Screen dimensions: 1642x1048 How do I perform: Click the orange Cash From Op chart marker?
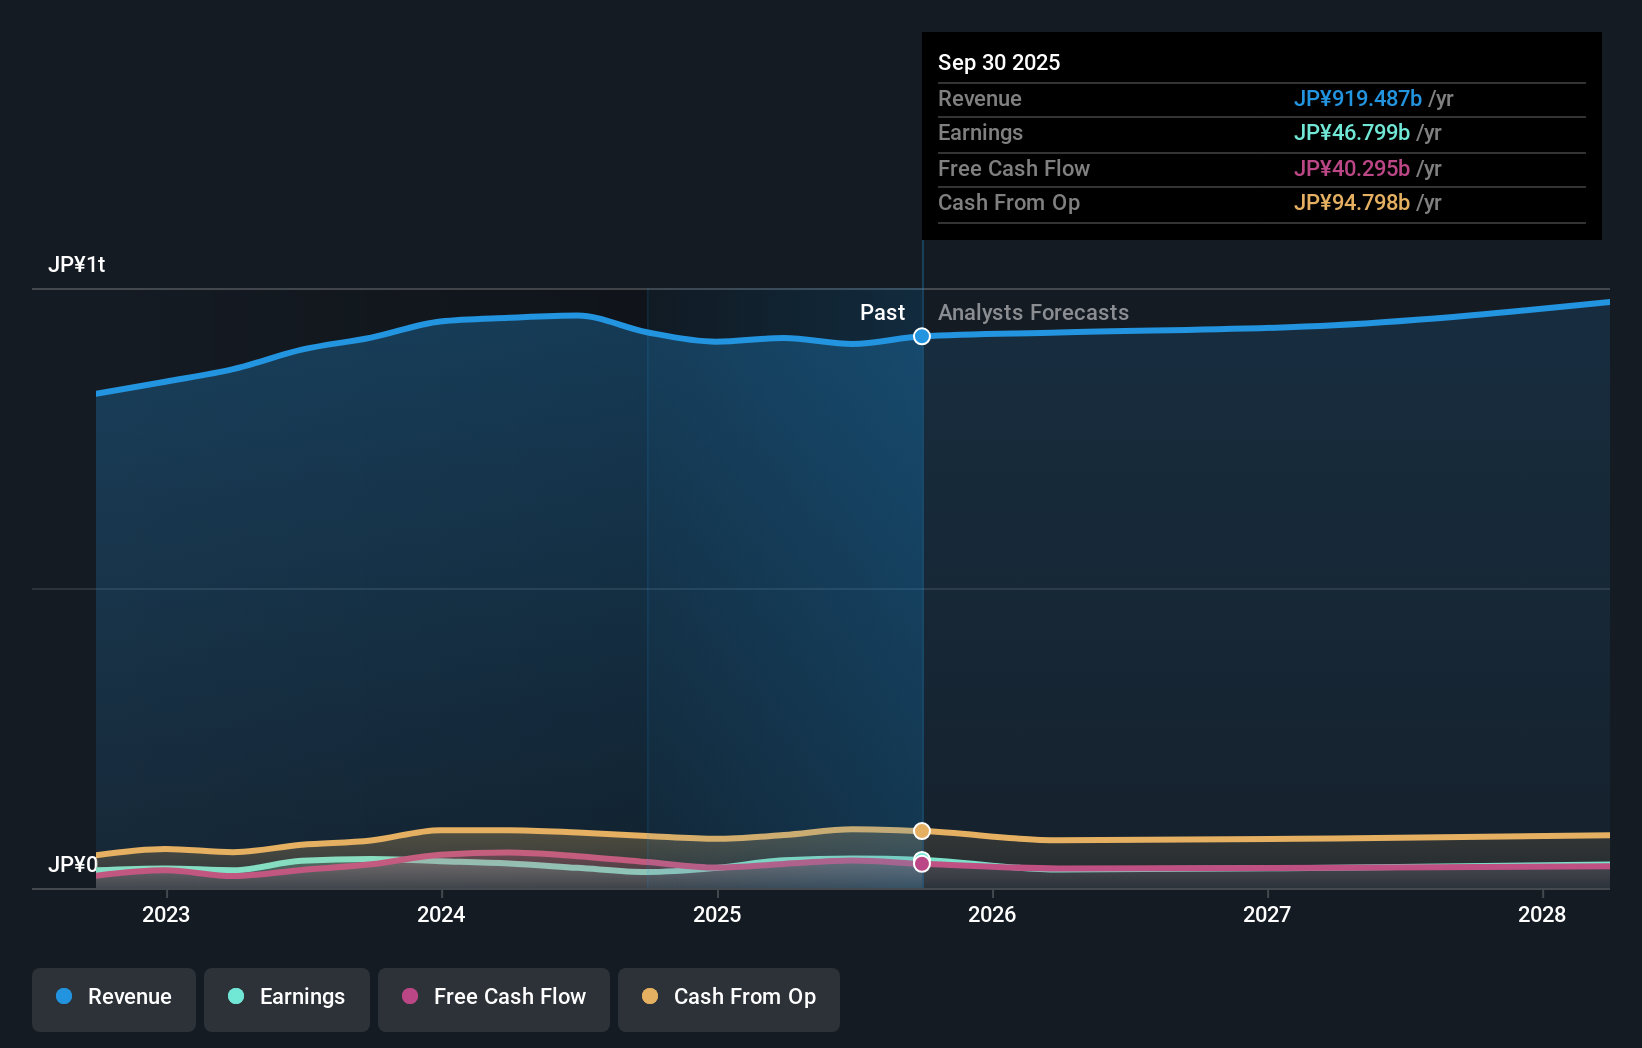tap(921, 830)
